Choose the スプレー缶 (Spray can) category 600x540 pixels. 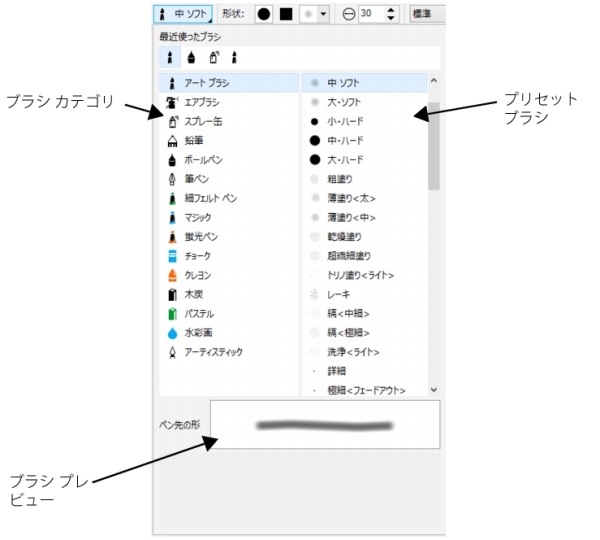tap(203, 121)
